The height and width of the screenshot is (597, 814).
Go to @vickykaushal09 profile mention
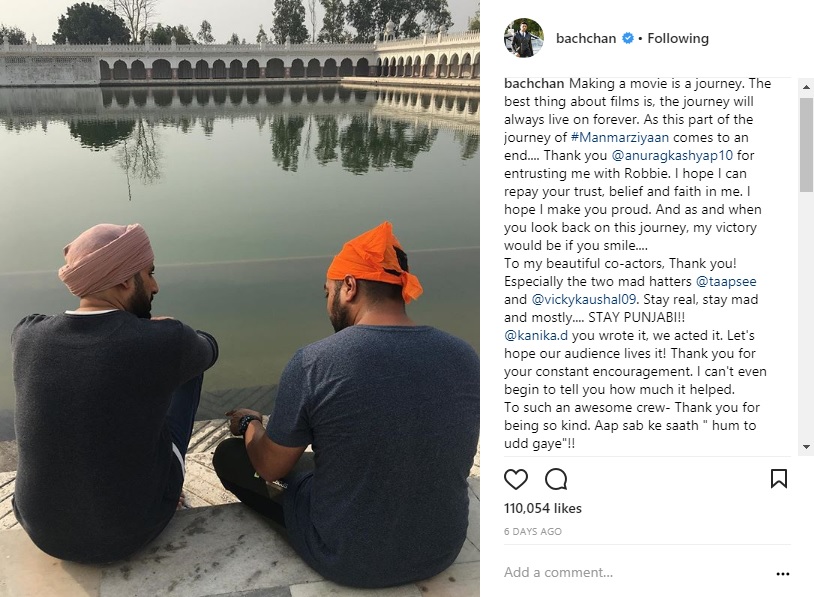(x=584, y=300)
